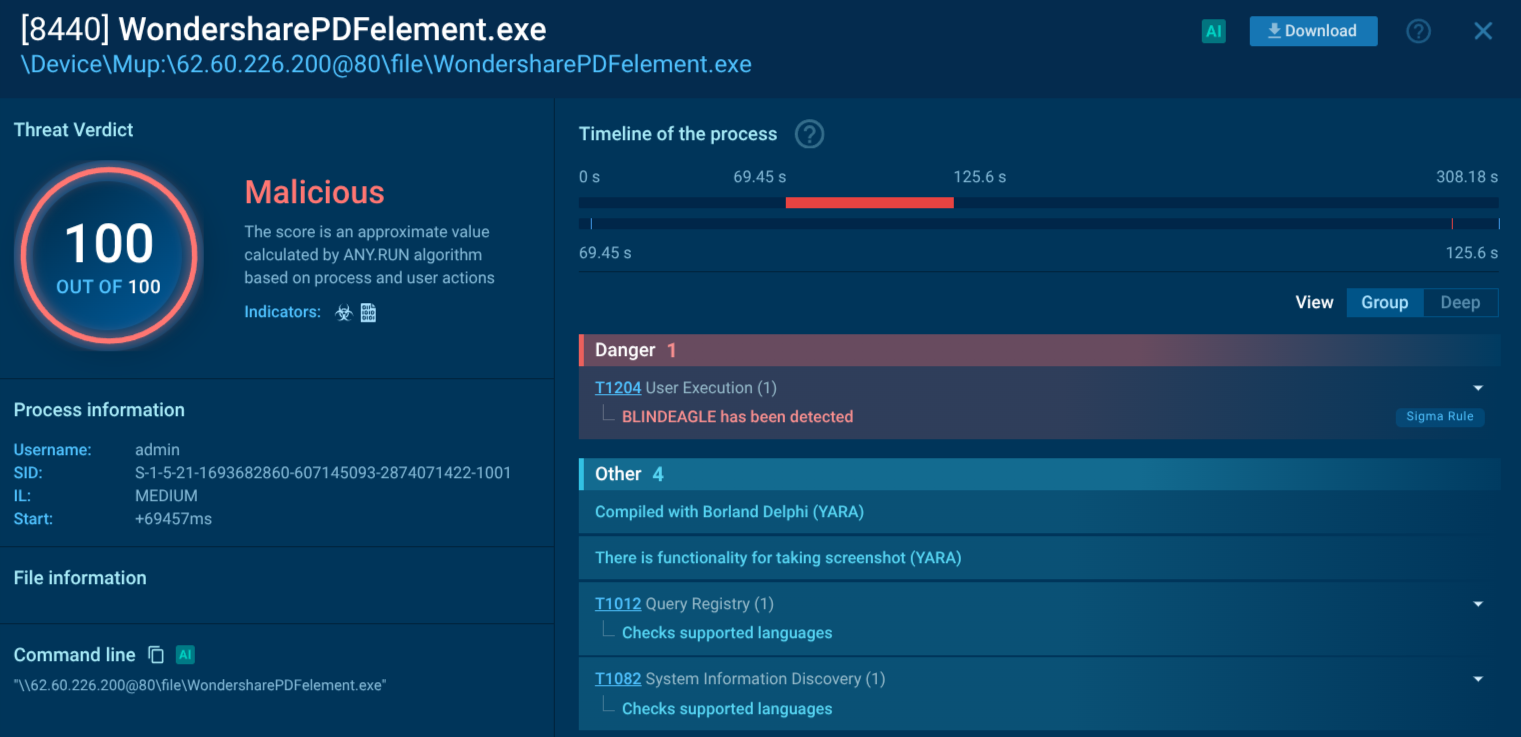Click the Malicious verdict label
The height and width of the screenshot is (737, 1521).
pyautogui.click(x=314, y=192)
